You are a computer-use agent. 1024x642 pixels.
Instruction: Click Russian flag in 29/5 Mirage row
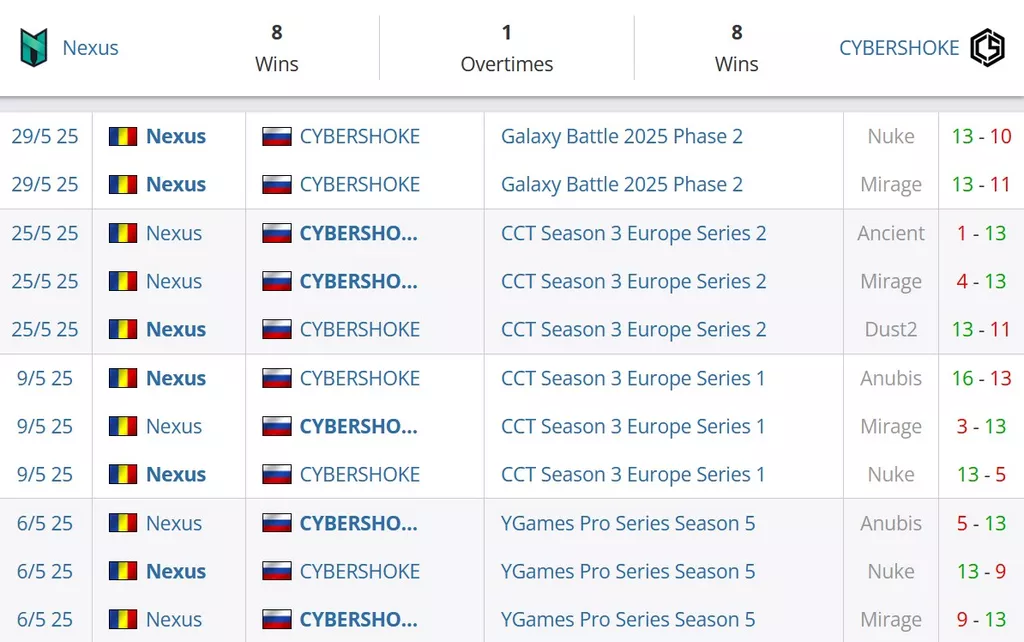276,184
